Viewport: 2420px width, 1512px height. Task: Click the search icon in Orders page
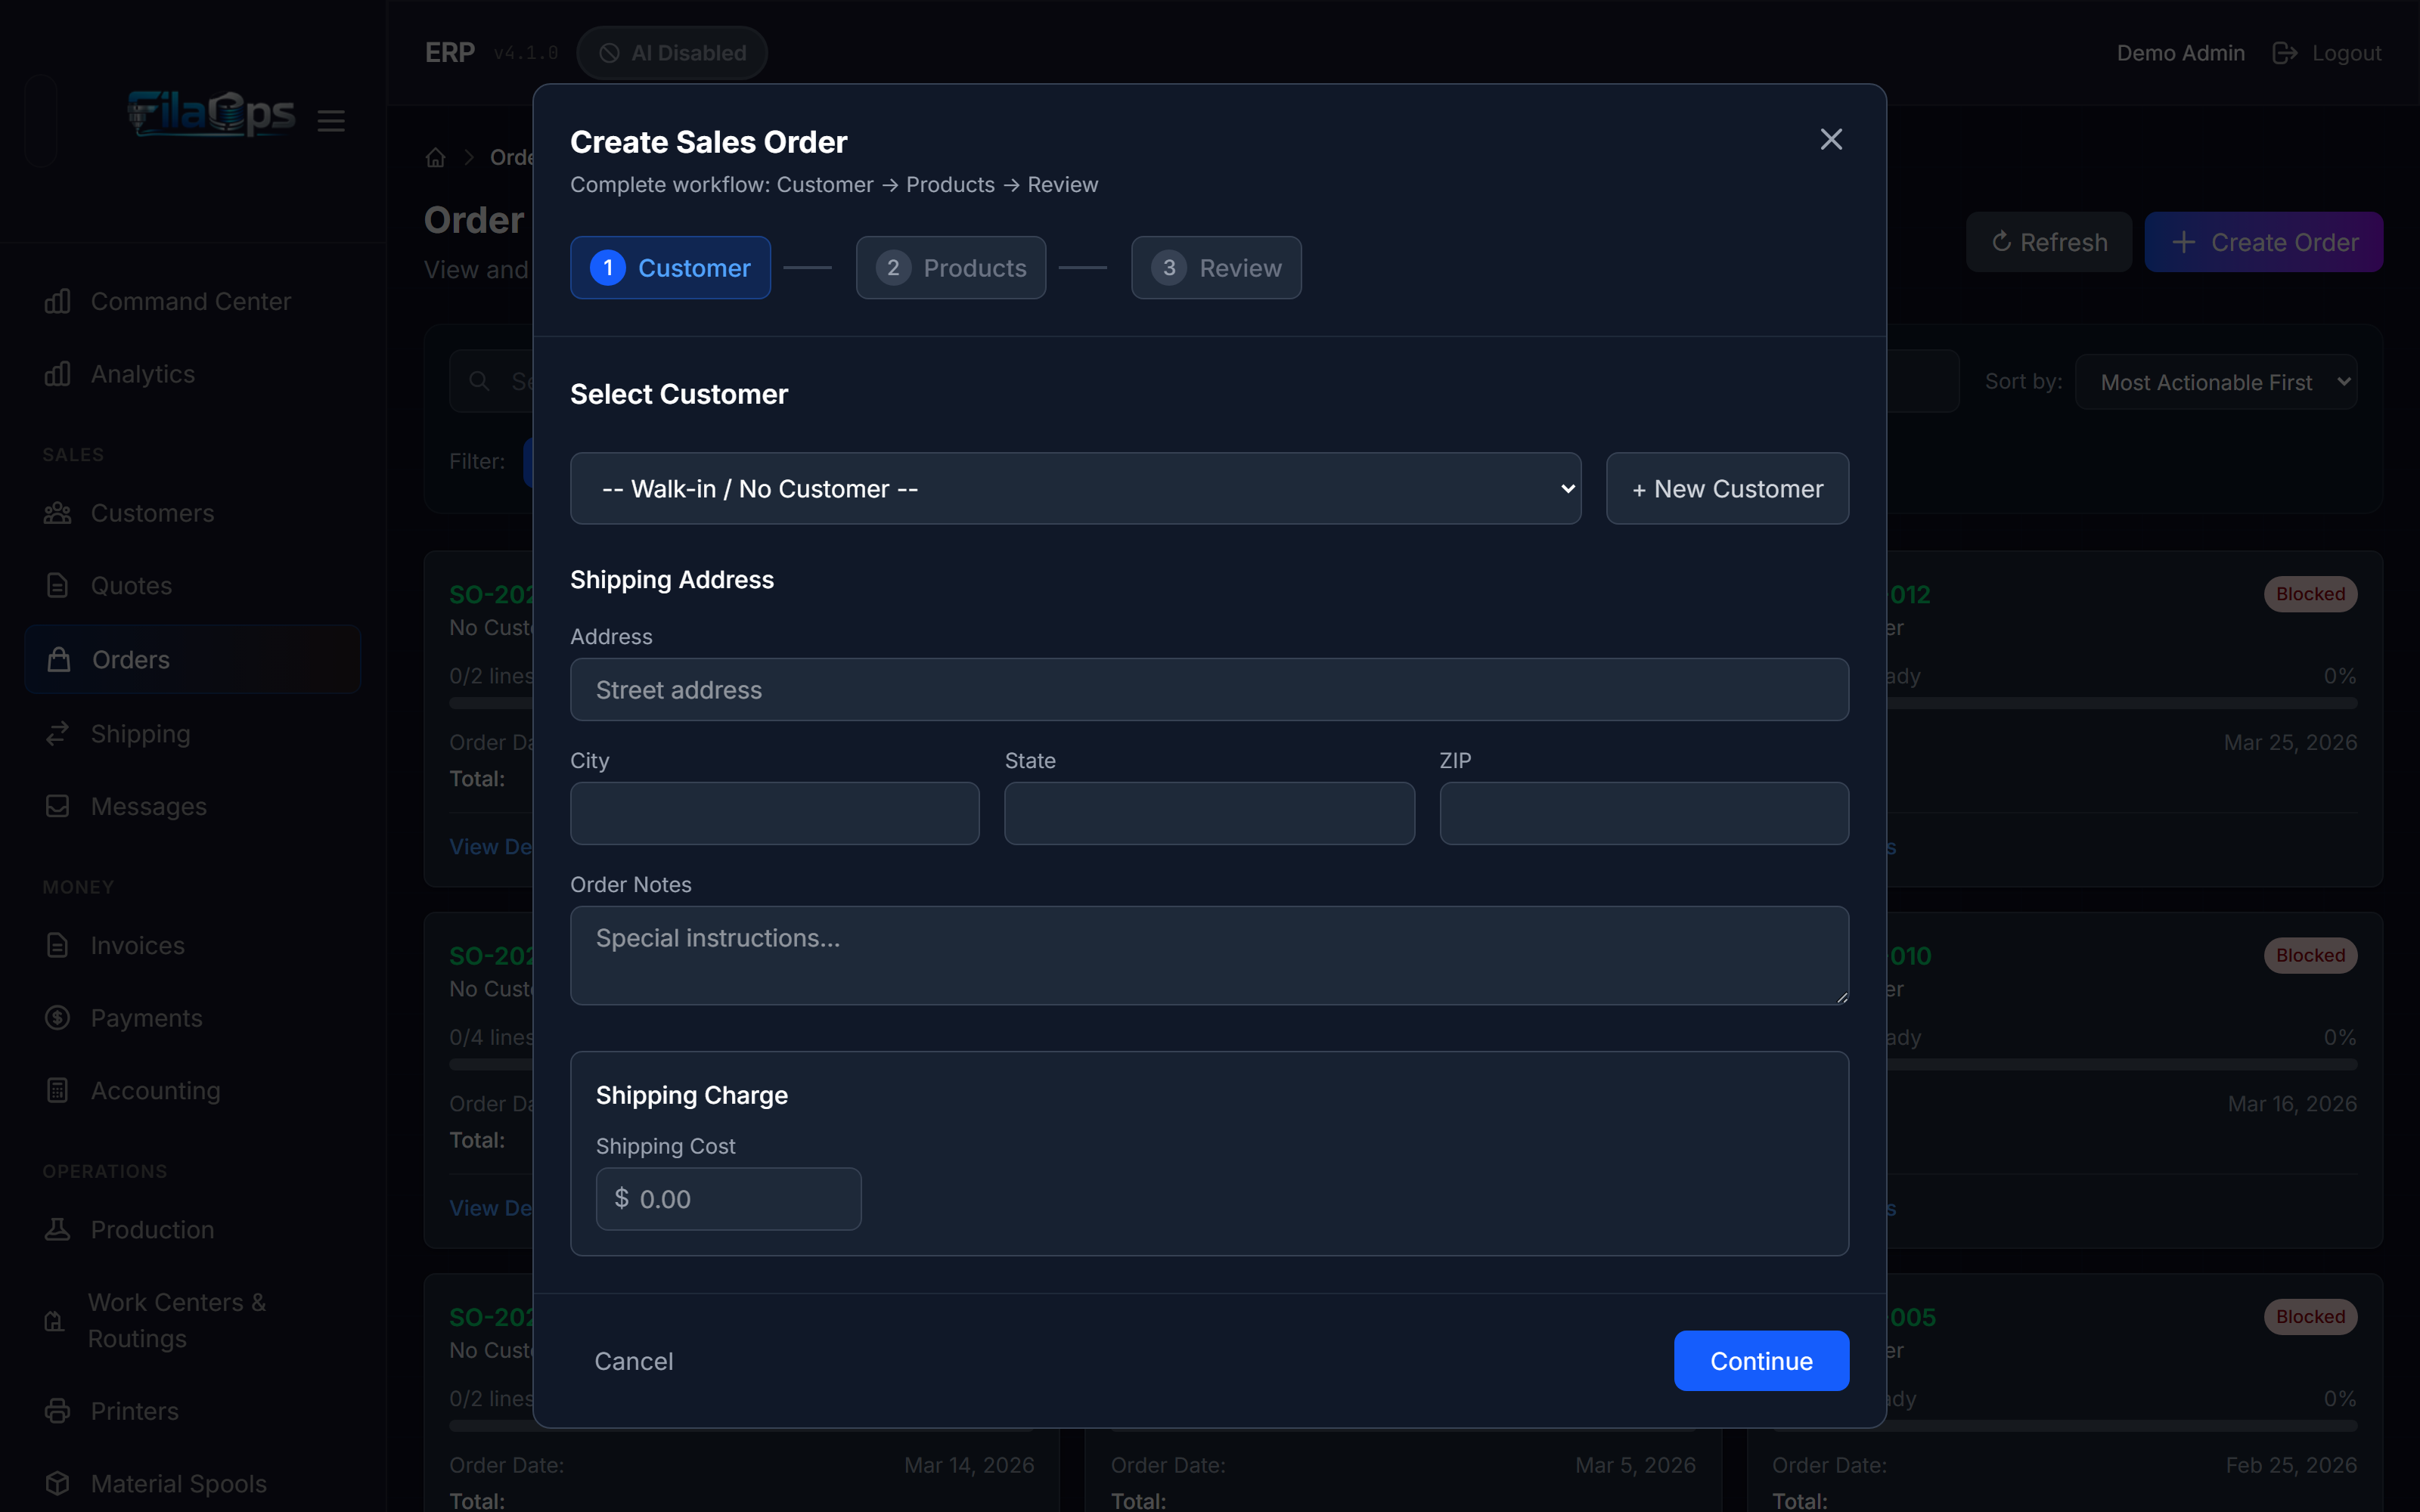tap(479, 381)
